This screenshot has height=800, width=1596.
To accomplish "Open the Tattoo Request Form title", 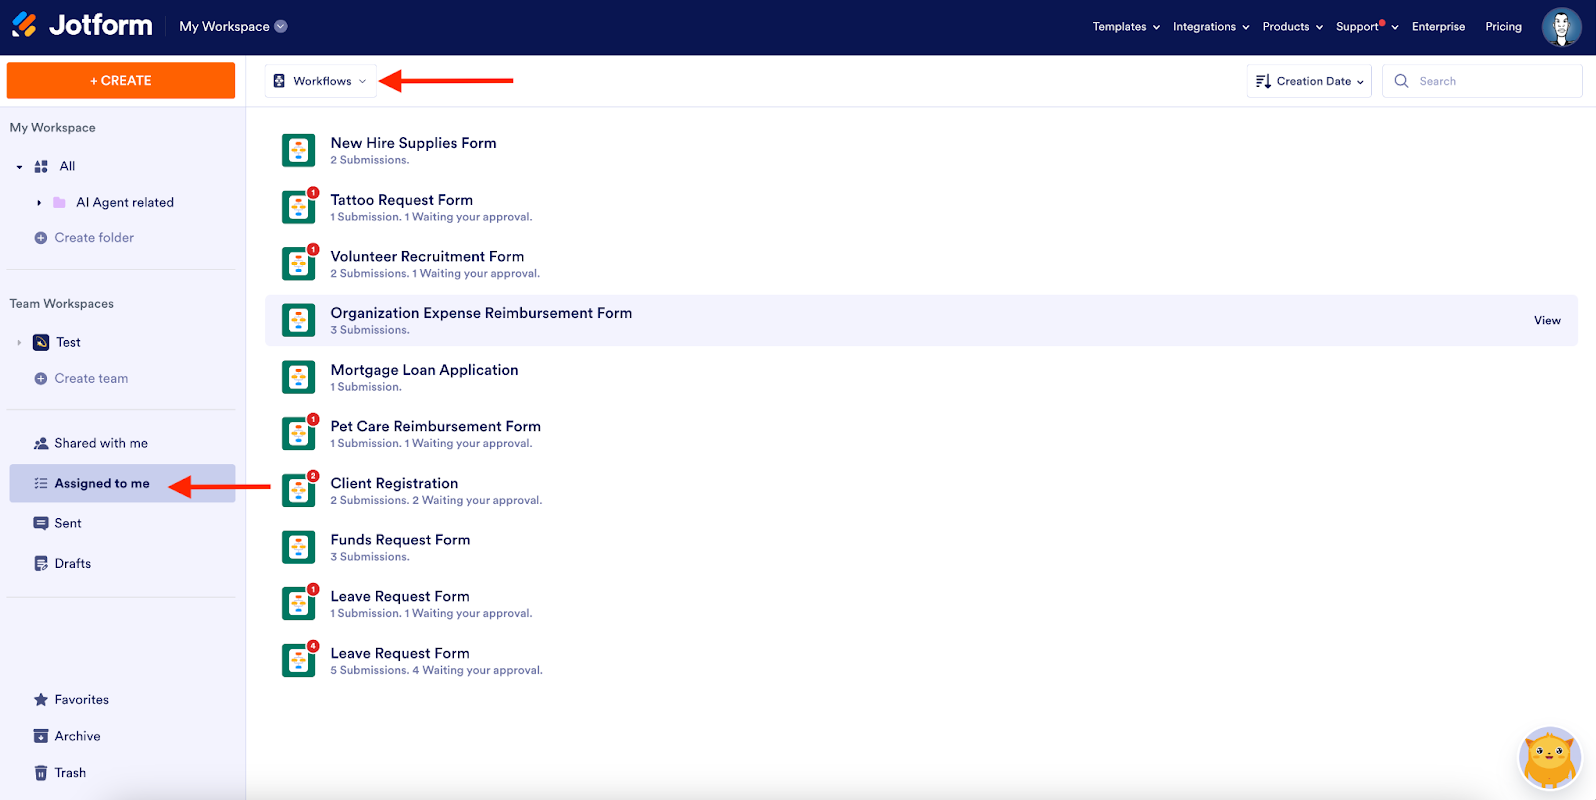I will [402, 200].
